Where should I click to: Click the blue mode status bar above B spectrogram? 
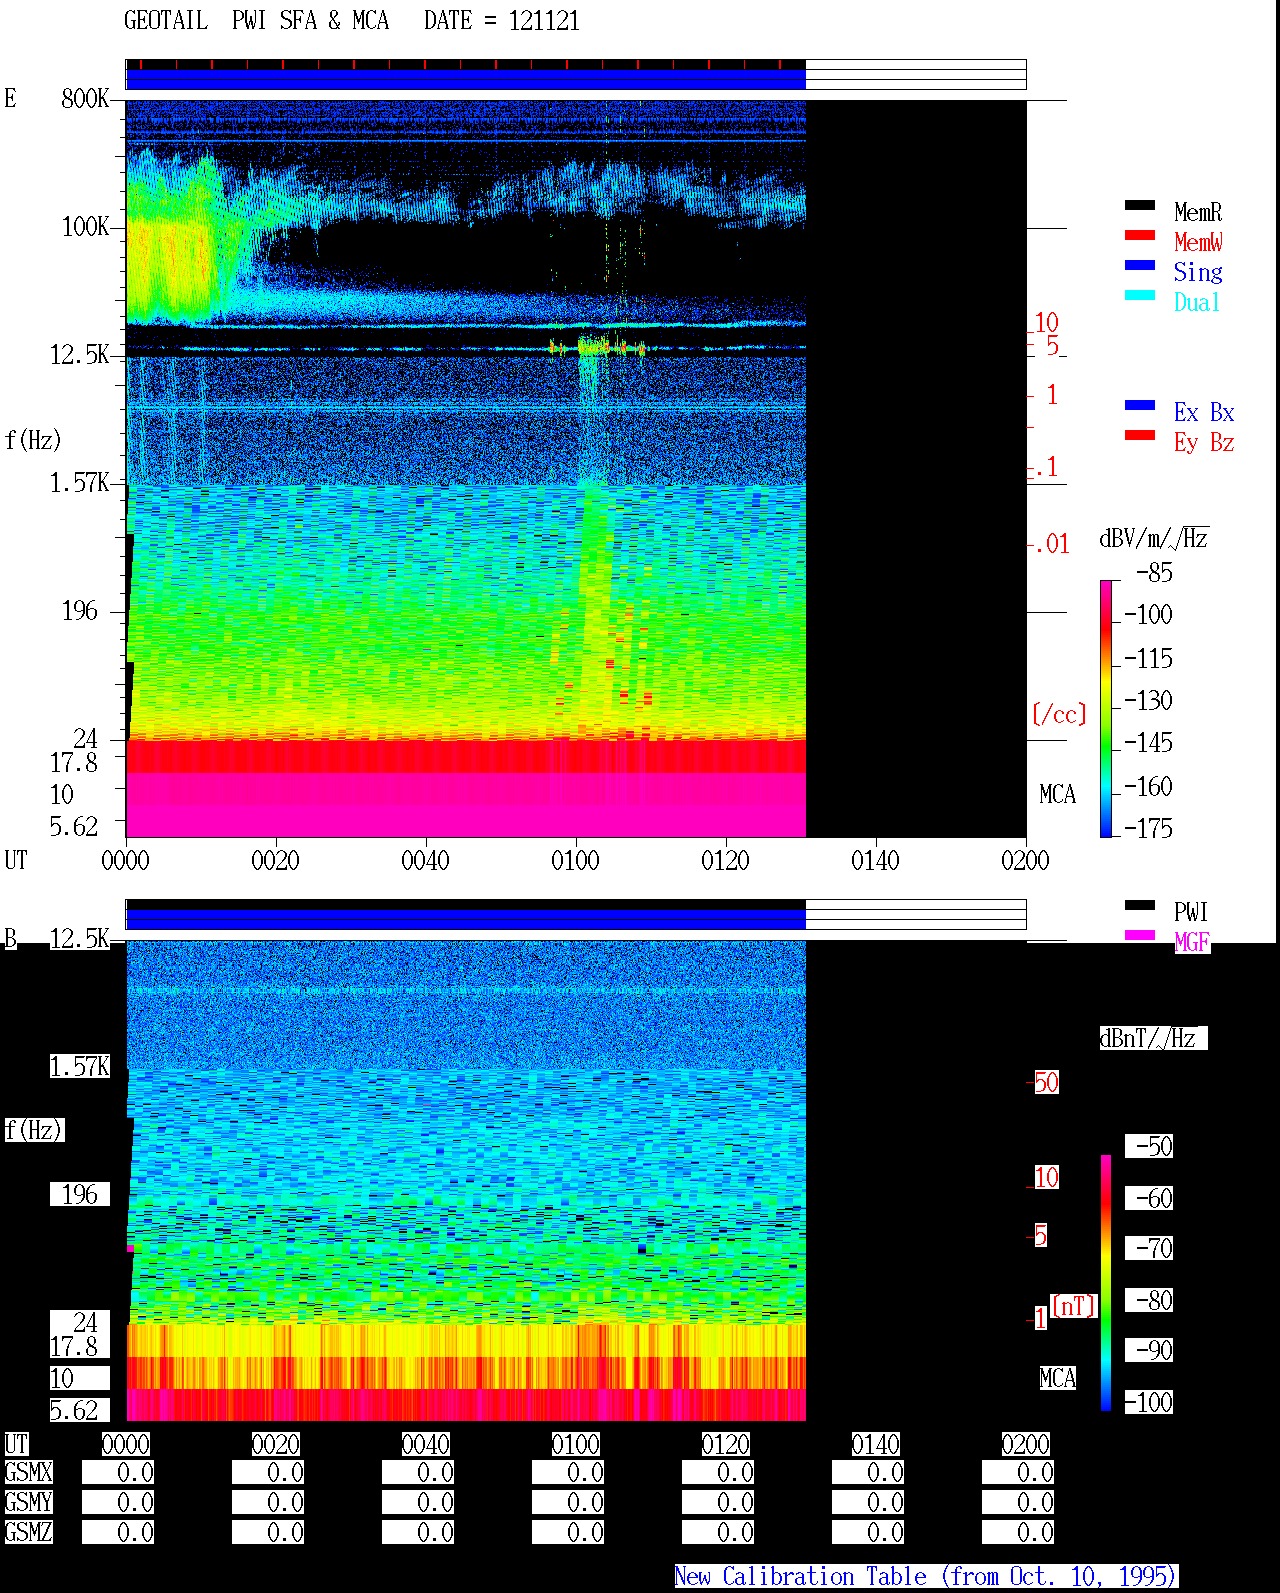pyautogui.click(x=466, y=919)
